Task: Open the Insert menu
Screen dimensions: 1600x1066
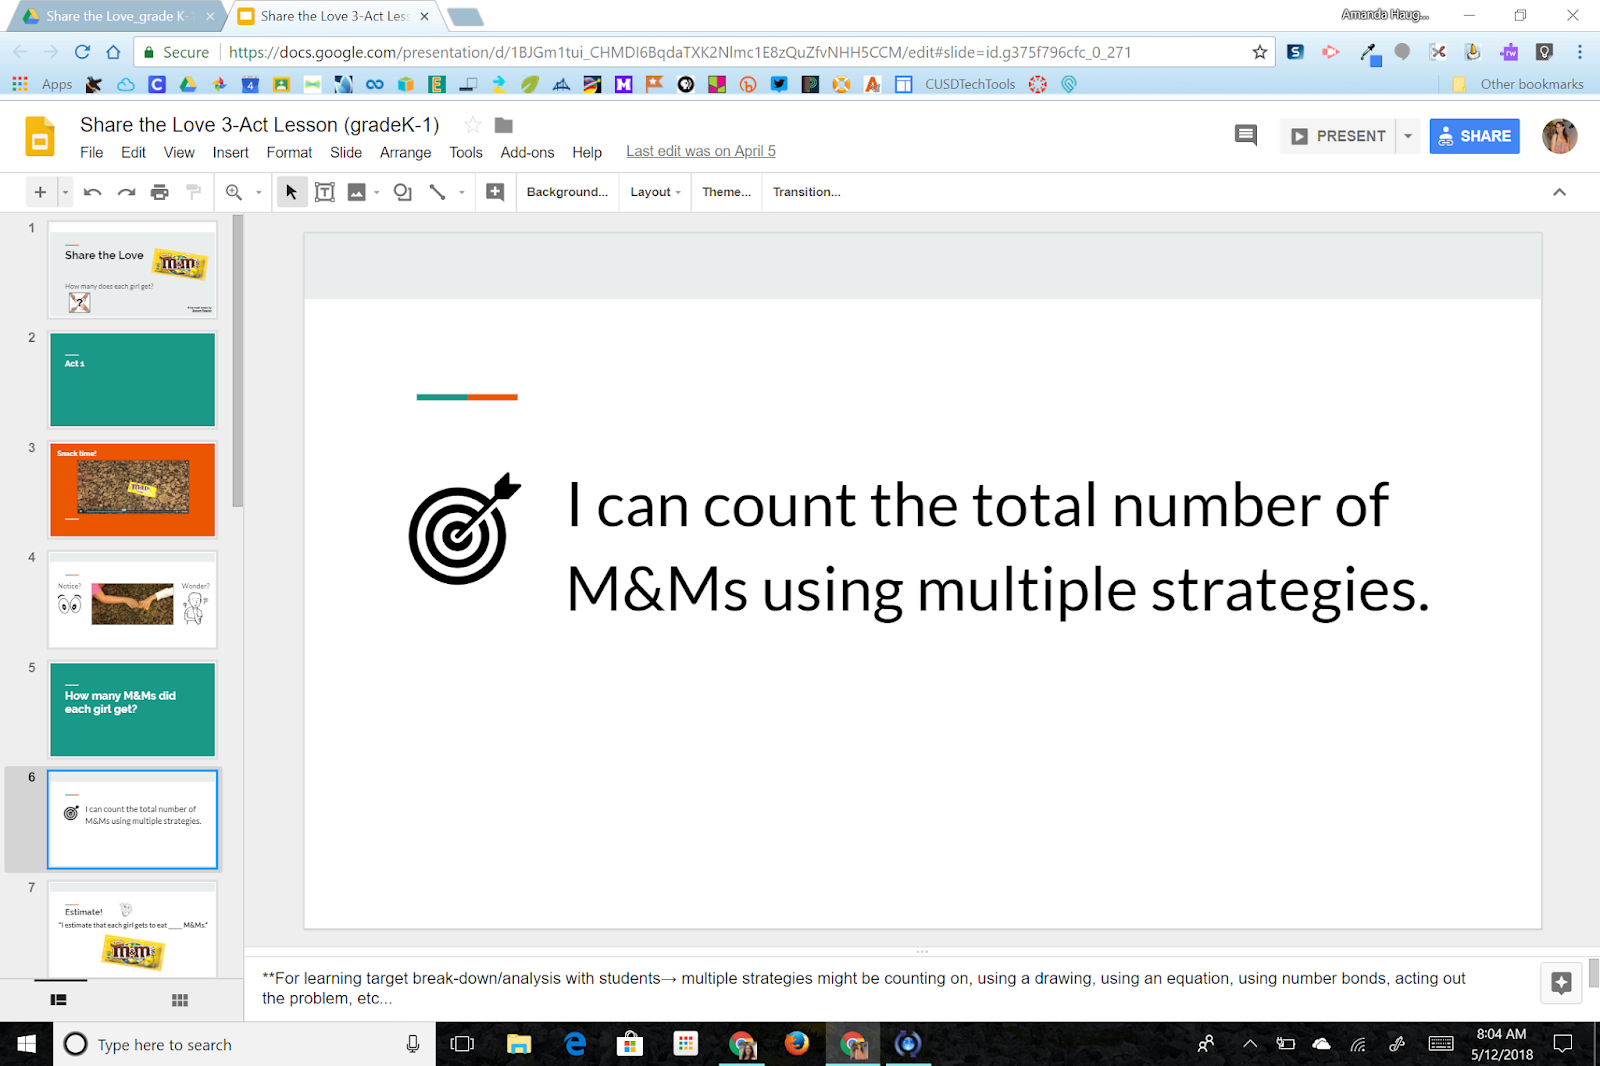Action: coord(230,152)
